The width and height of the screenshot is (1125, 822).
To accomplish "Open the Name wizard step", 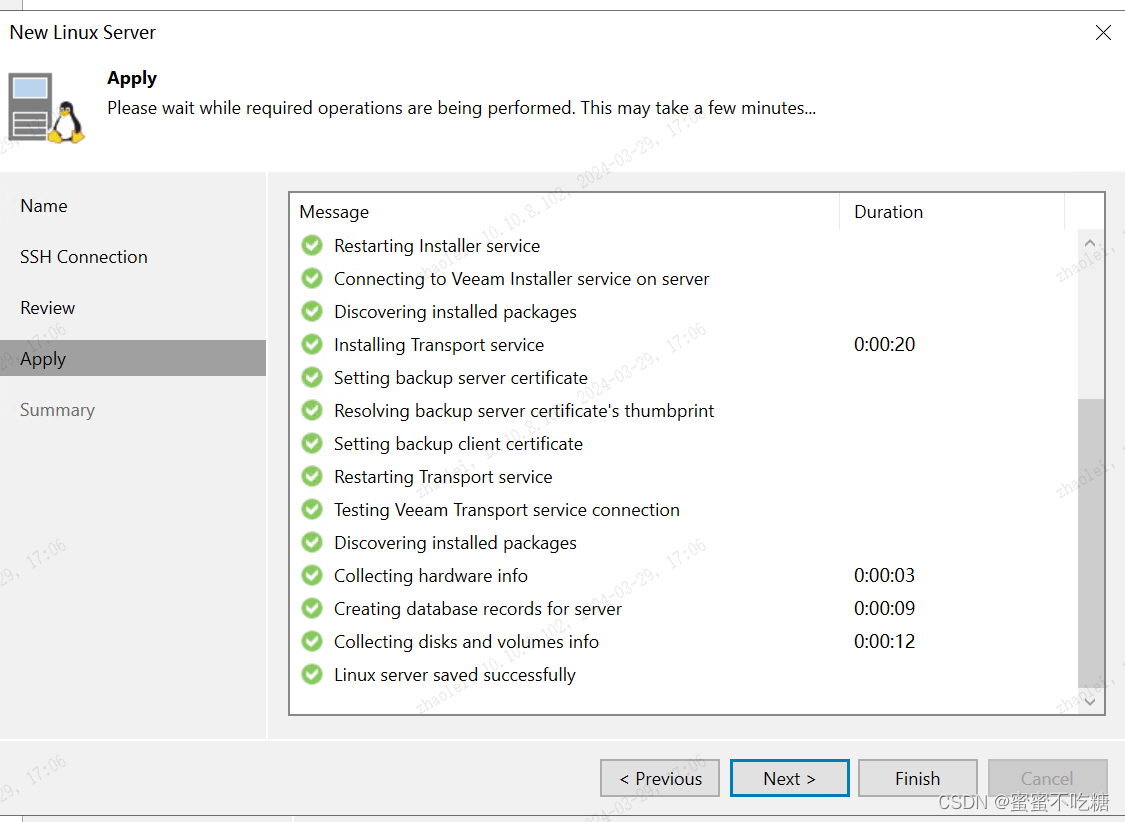I will pos(133,206).
